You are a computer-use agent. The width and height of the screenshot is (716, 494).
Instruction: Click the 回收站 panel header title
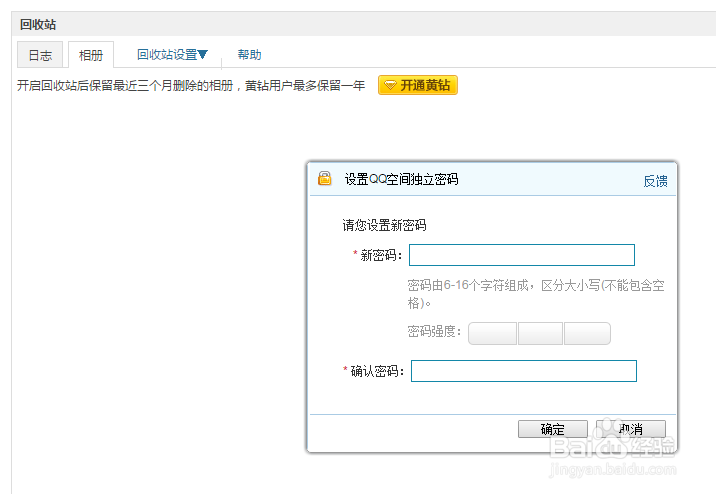coord(38,25)
